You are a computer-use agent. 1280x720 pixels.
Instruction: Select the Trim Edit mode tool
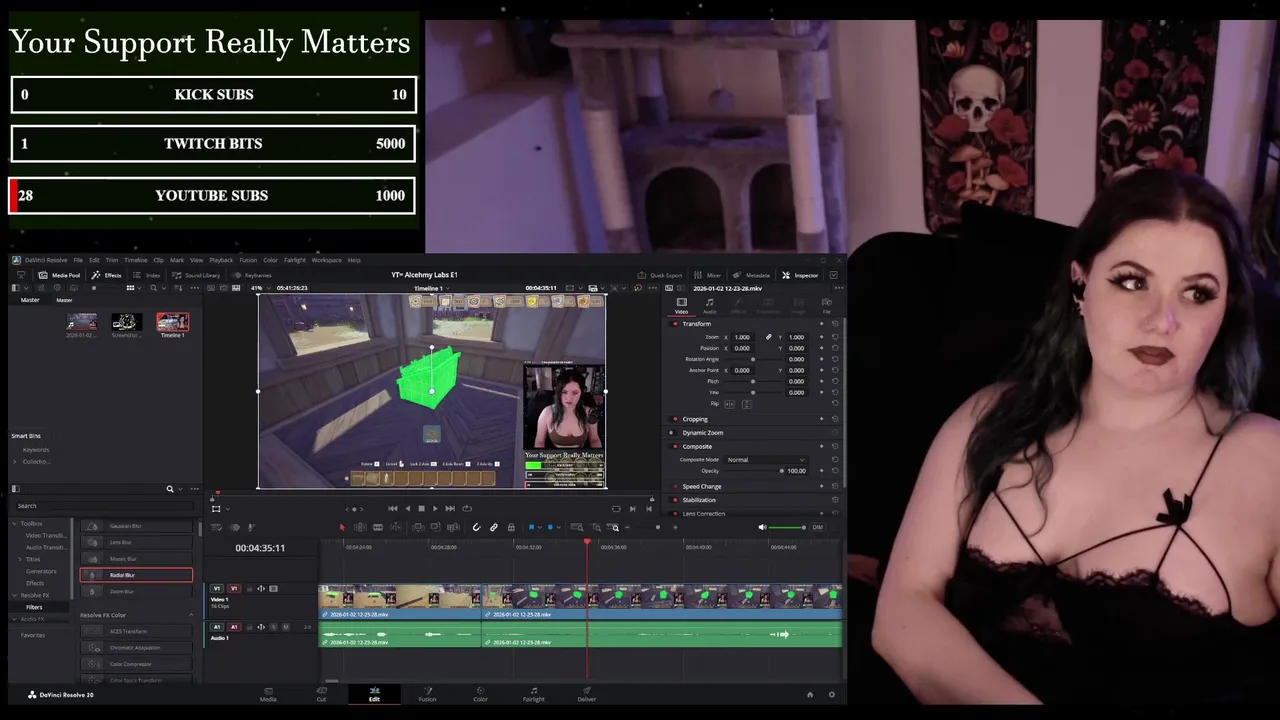(360, 527)
